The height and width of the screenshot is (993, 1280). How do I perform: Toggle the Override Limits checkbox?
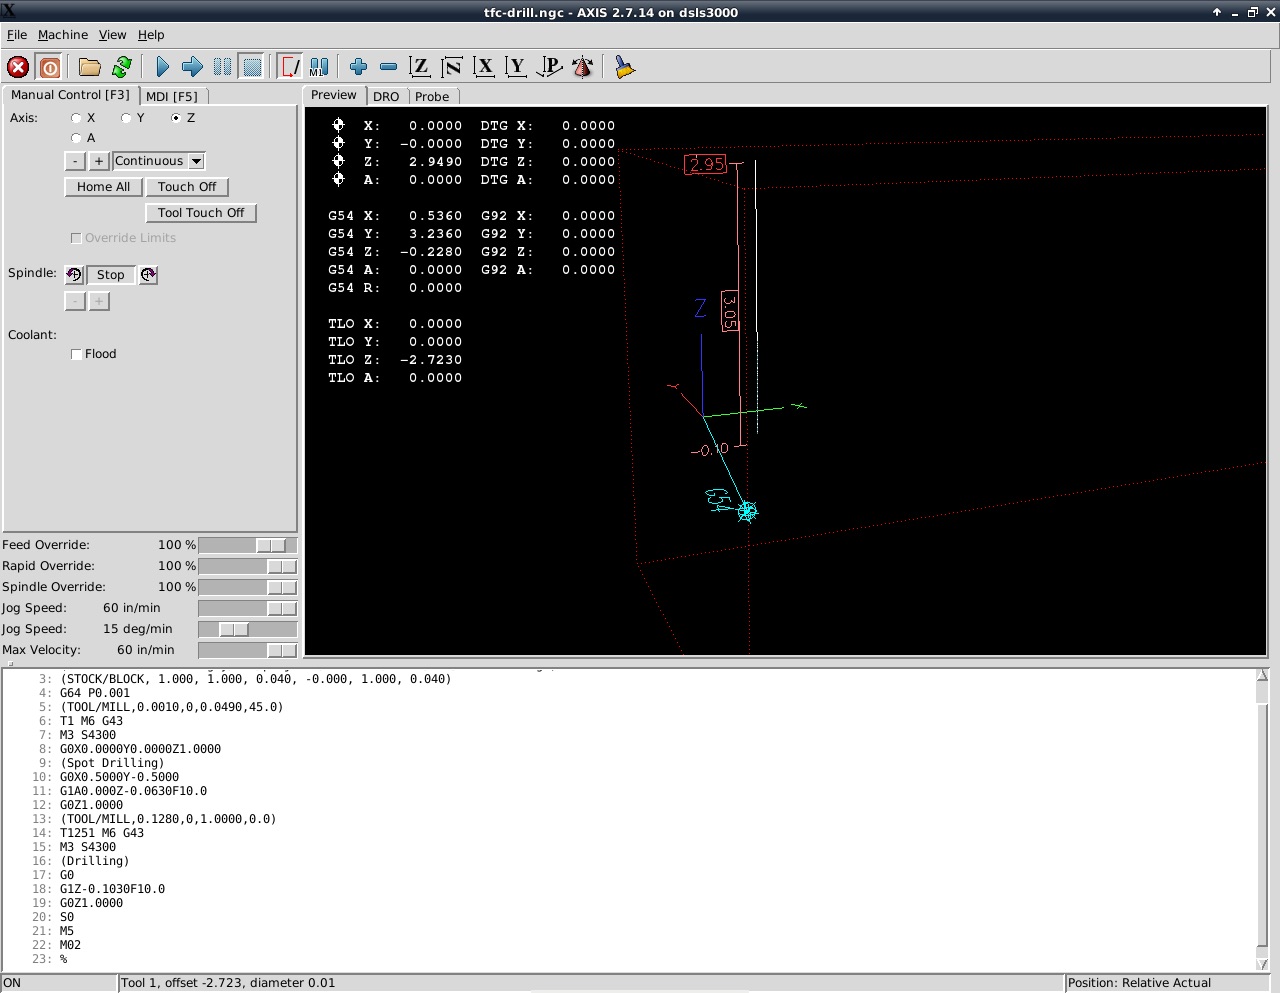(x=76, y=238)
